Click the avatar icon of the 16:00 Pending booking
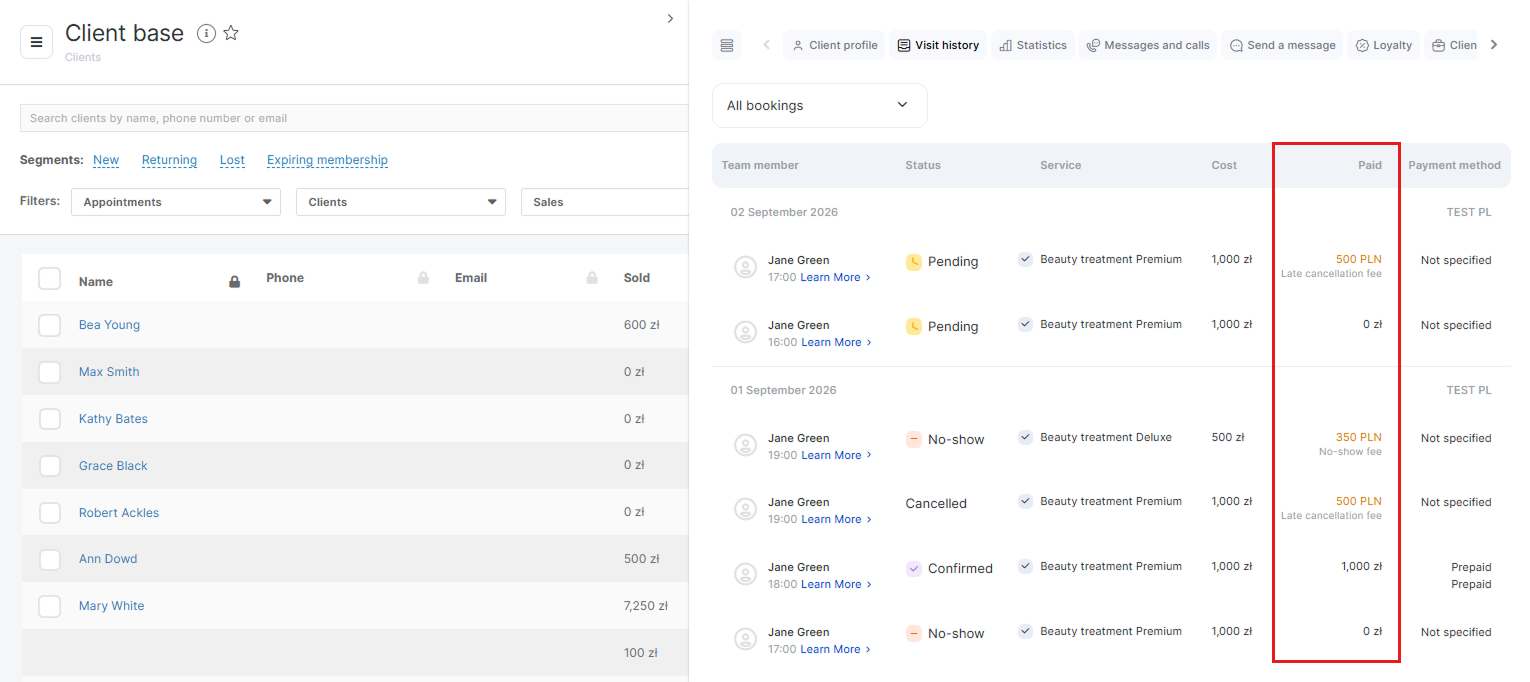This screenshot has width=1530, height=682. tap(745, 332)
